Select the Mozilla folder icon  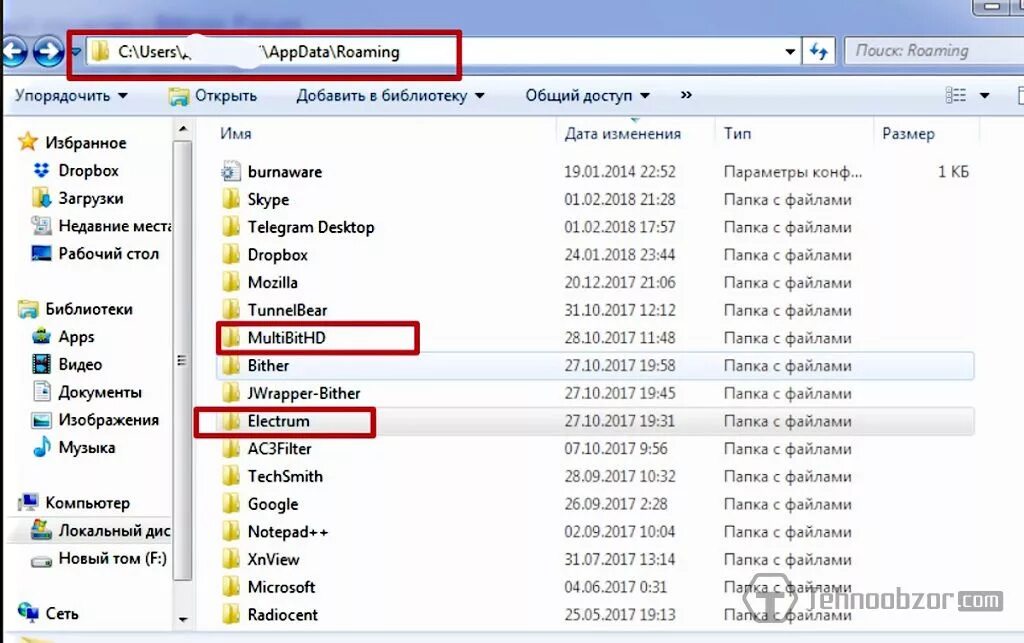pyautogui.click(x=231, y=282)
